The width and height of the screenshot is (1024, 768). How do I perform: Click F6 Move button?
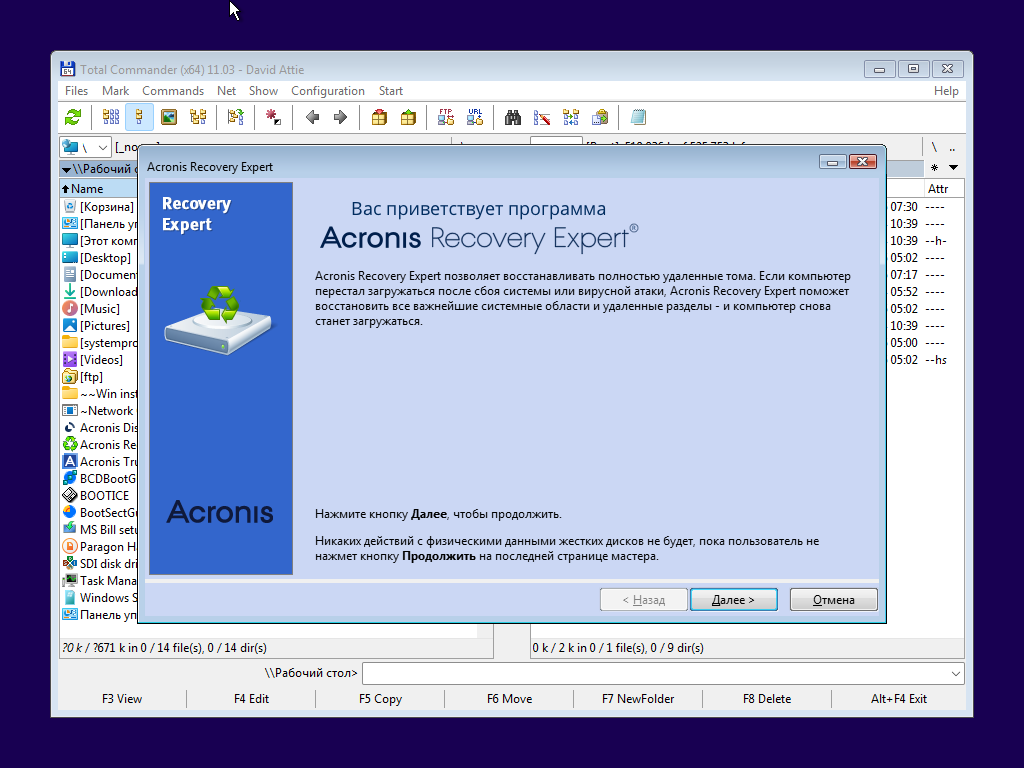[x=509, y=699]
